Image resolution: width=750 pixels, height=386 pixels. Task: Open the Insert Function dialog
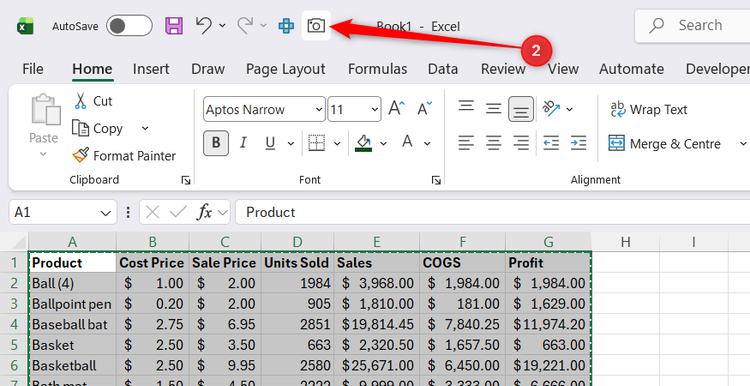tap(204, 212)
